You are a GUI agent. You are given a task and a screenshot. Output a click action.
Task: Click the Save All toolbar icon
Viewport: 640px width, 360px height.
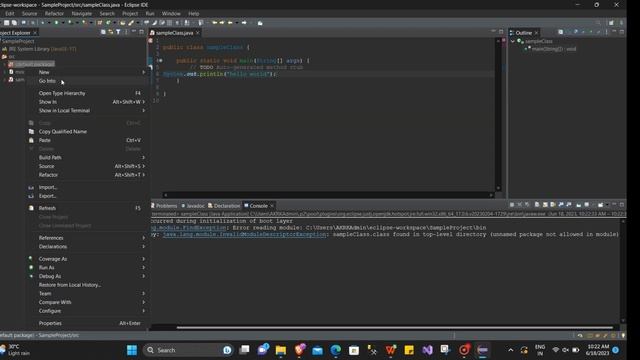[x=14, y=23]
